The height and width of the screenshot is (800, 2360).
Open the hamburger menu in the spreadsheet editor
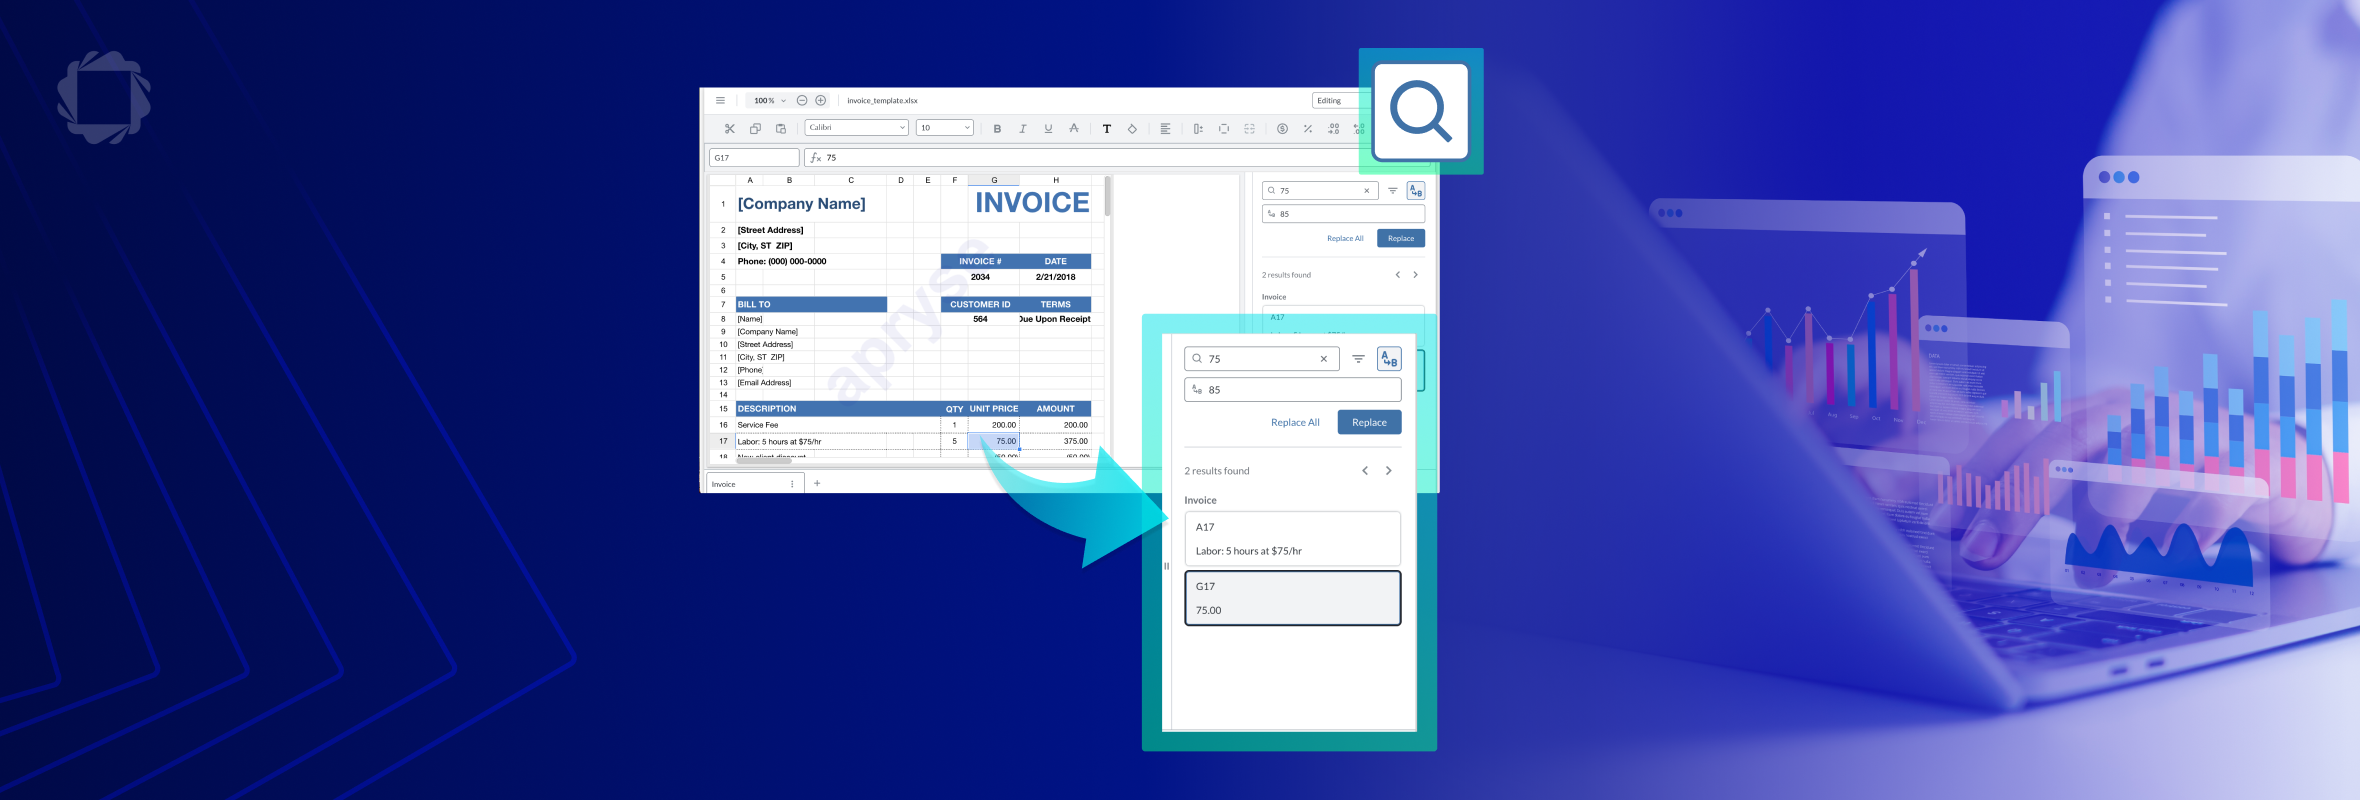point(720,100)
